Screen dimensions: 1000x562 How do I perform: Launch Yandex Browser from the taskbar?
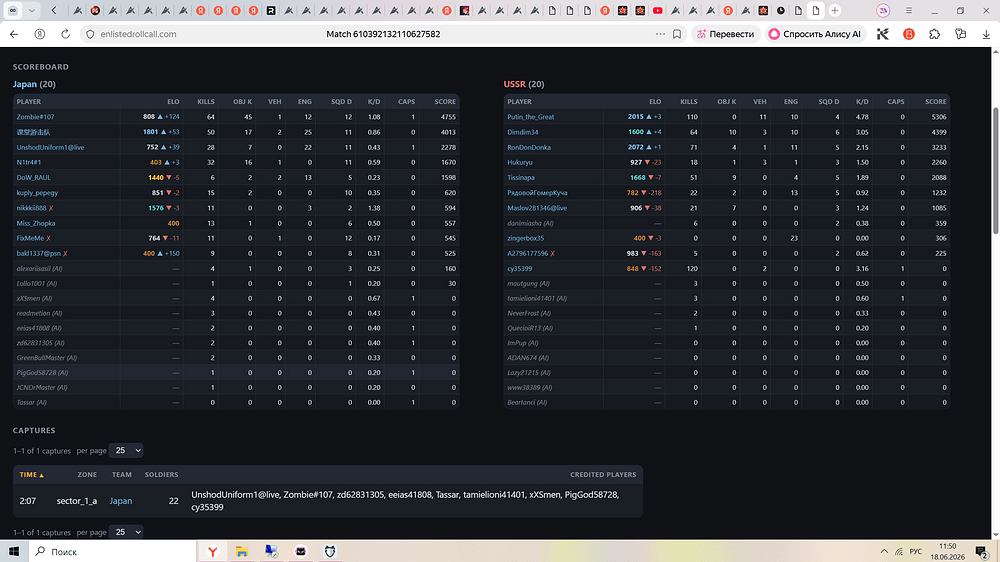[x=212, y=552]
